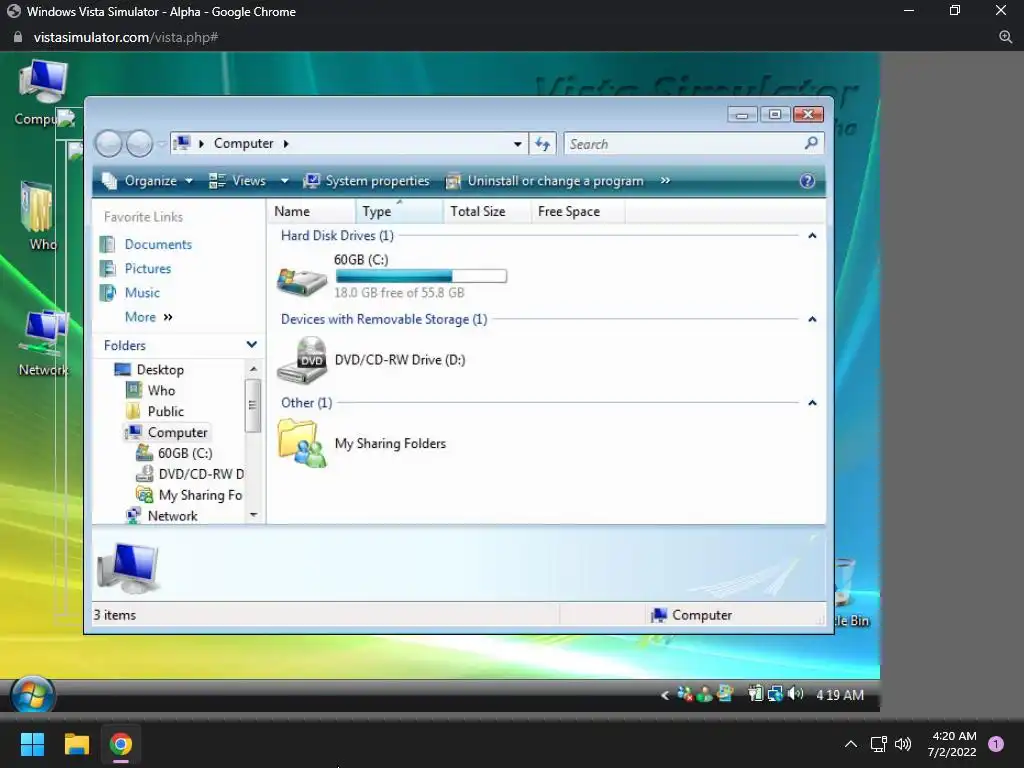Sort by the Total Size column header

(x=487, y=212)
